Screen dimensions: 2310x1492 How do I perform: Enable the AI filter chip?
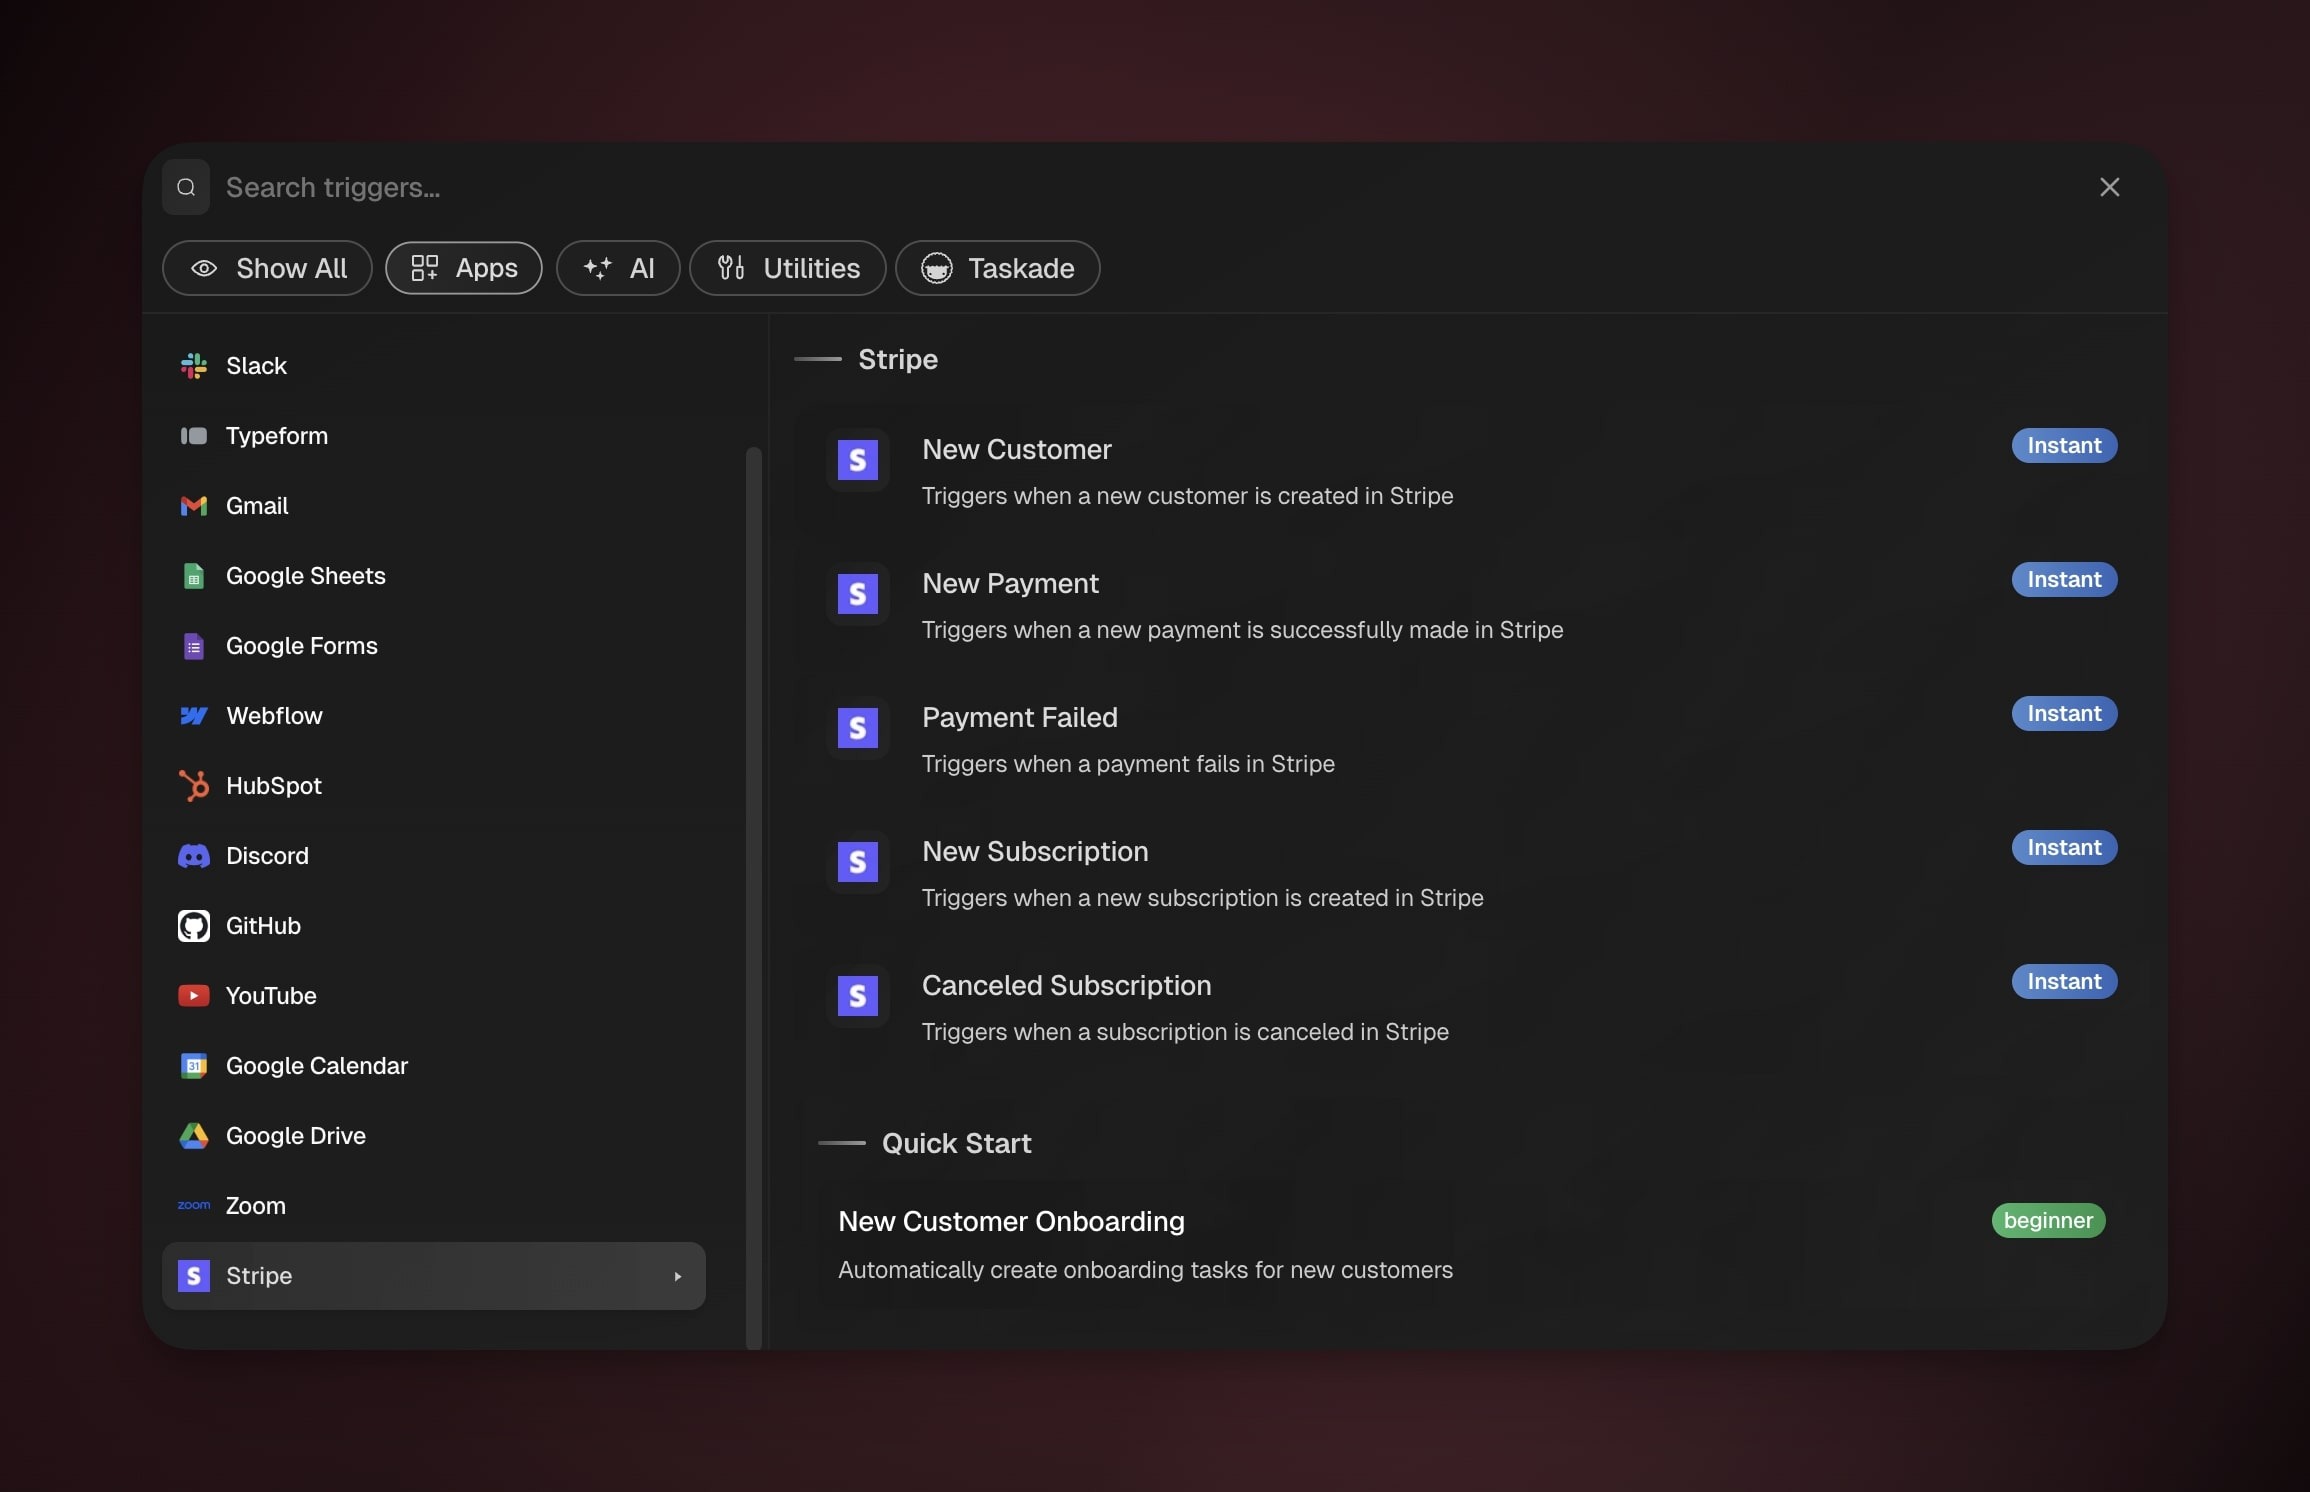[618, 268]
